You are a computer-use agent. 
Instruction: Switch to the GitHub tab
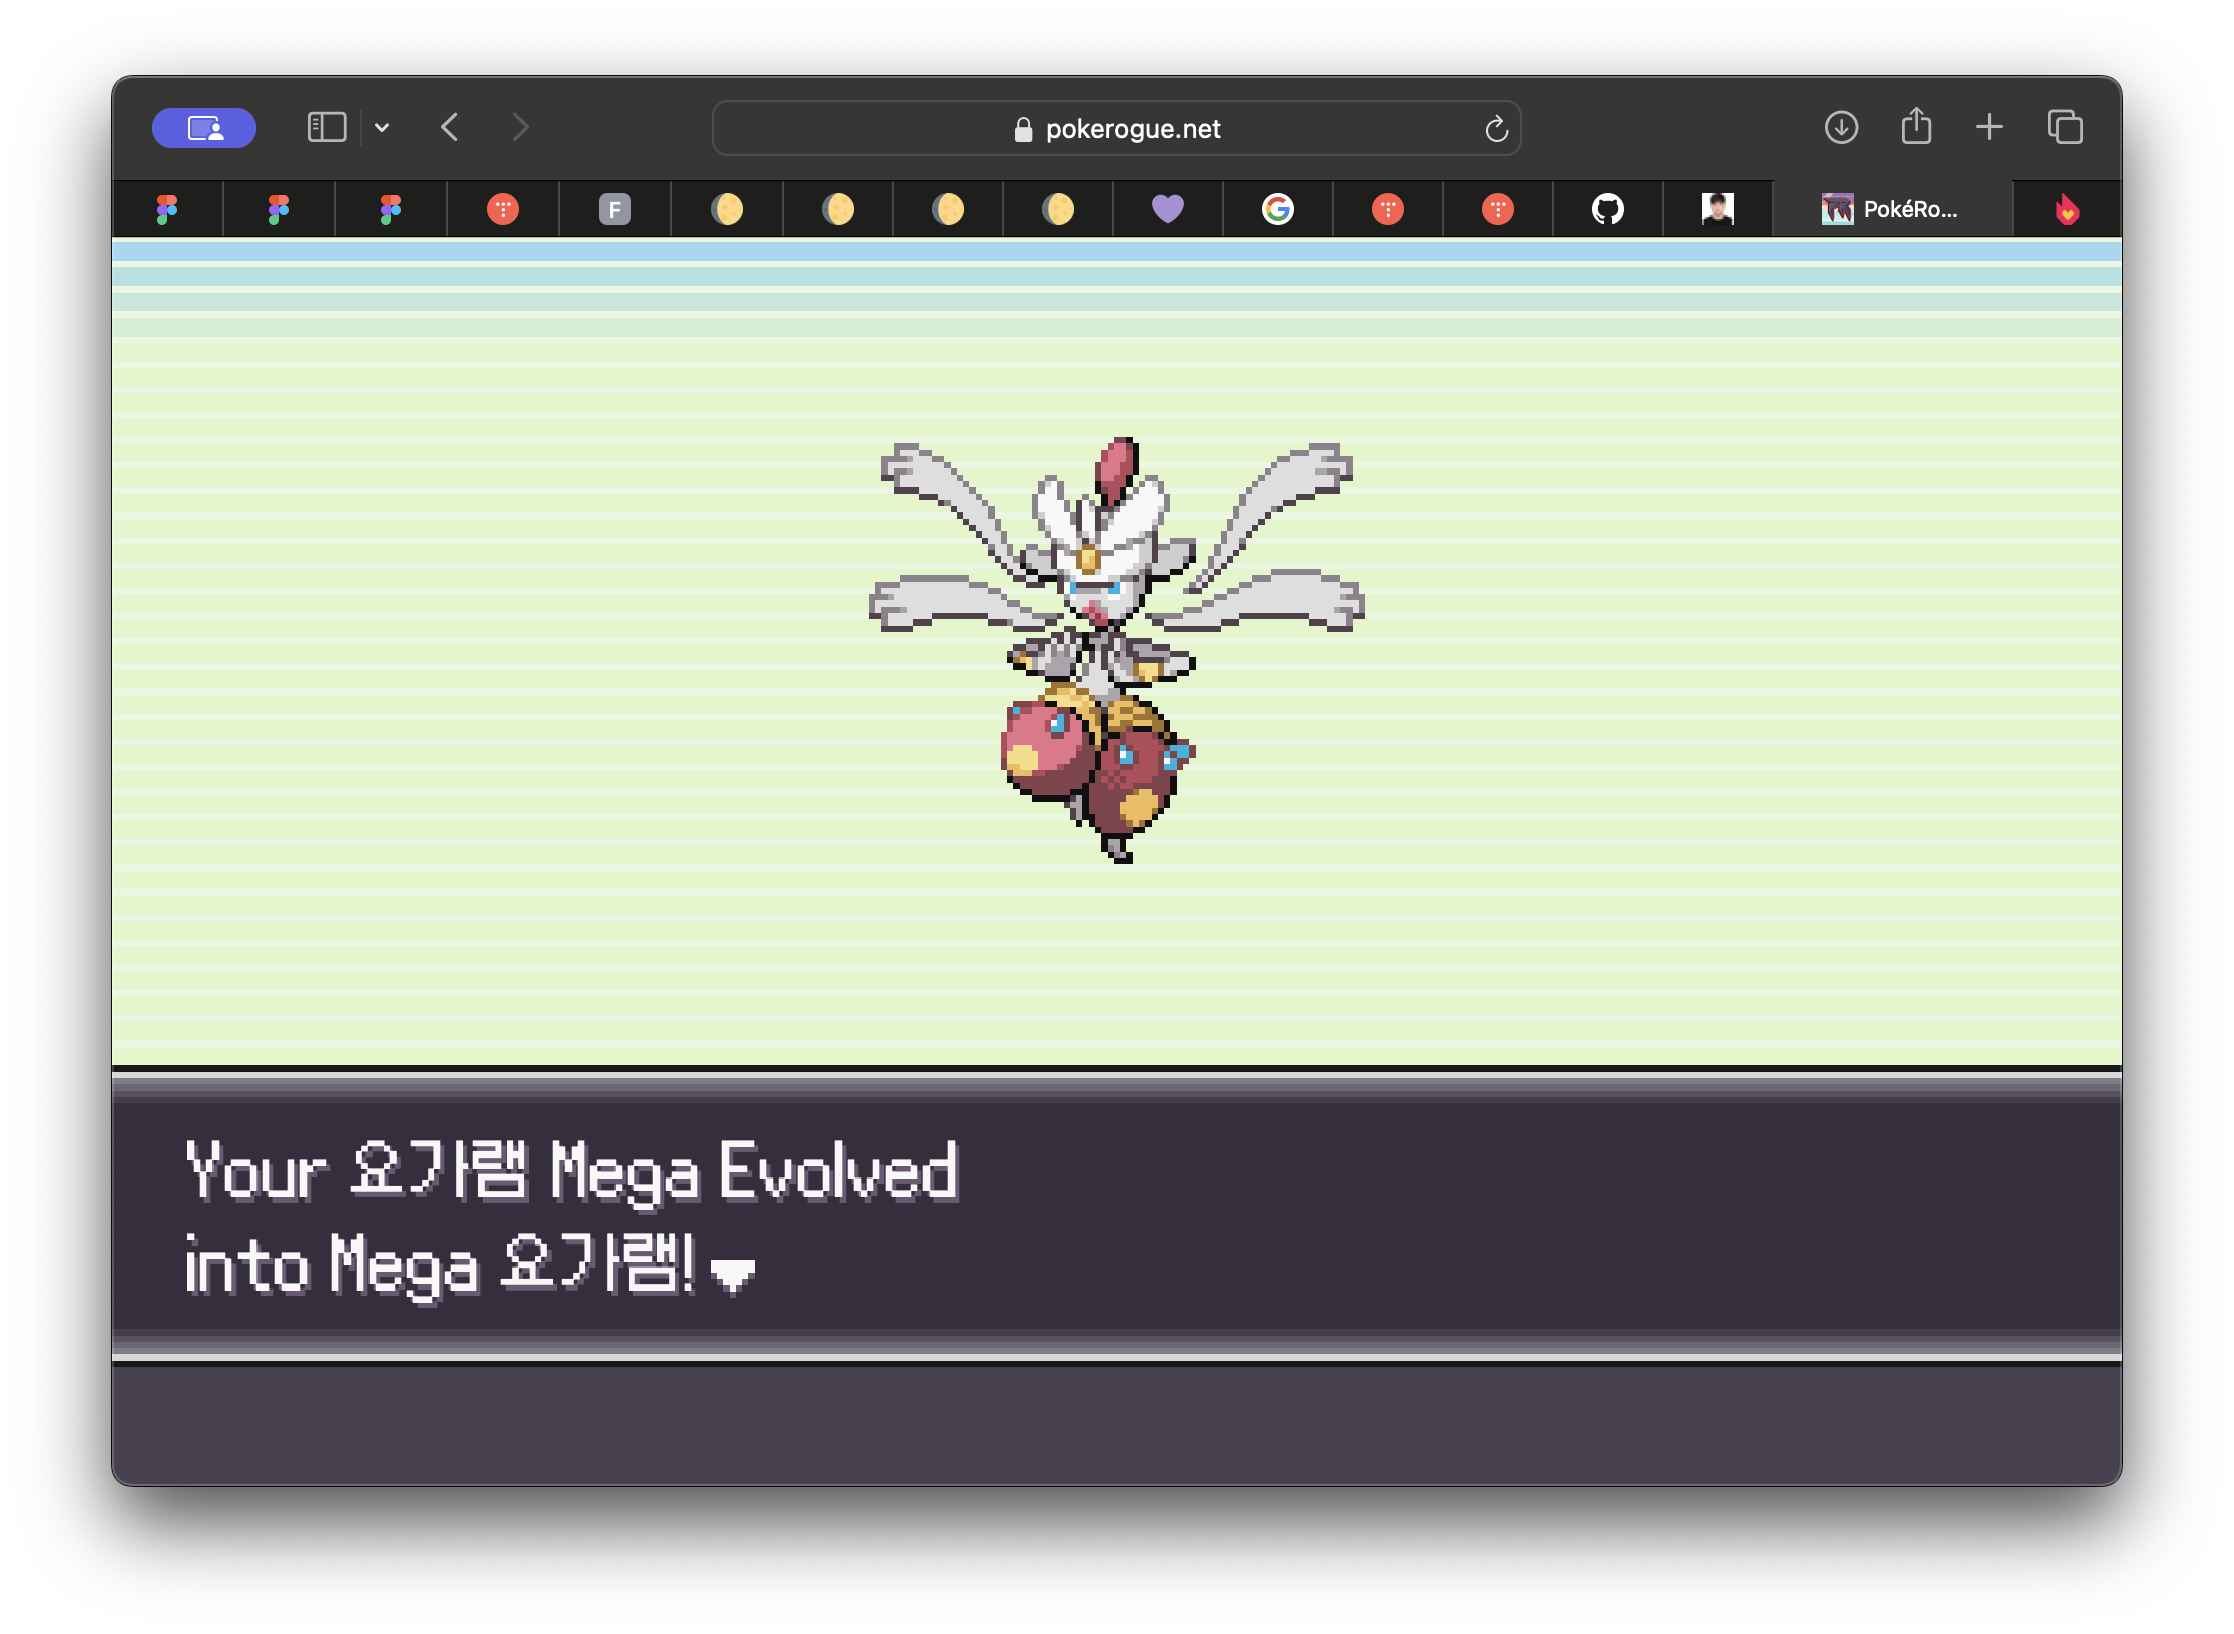1607,209
